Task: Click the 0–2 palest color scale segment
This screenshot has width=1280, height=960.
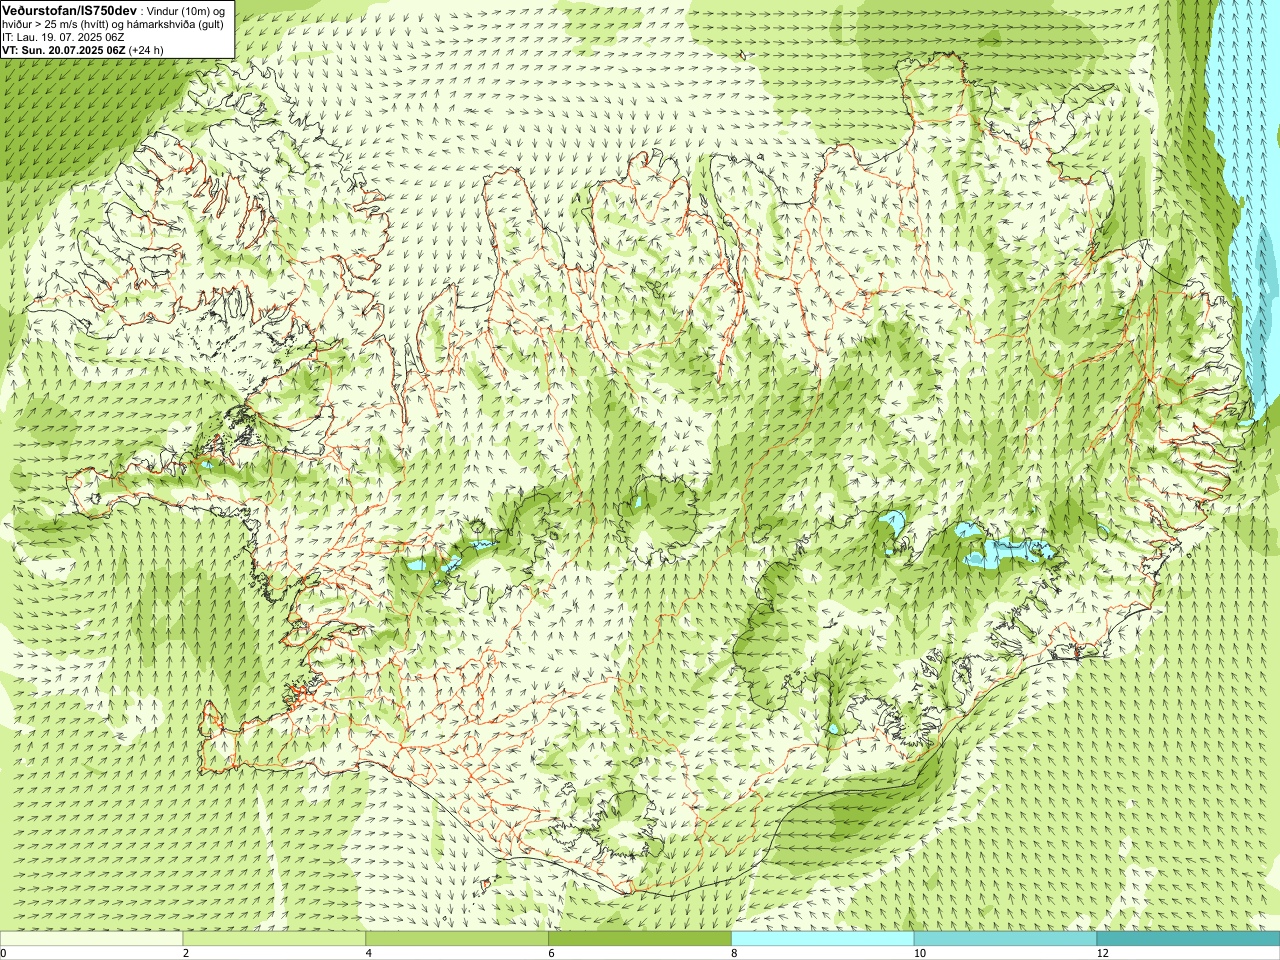Action: pyautogui.click(x=91, y=939)
